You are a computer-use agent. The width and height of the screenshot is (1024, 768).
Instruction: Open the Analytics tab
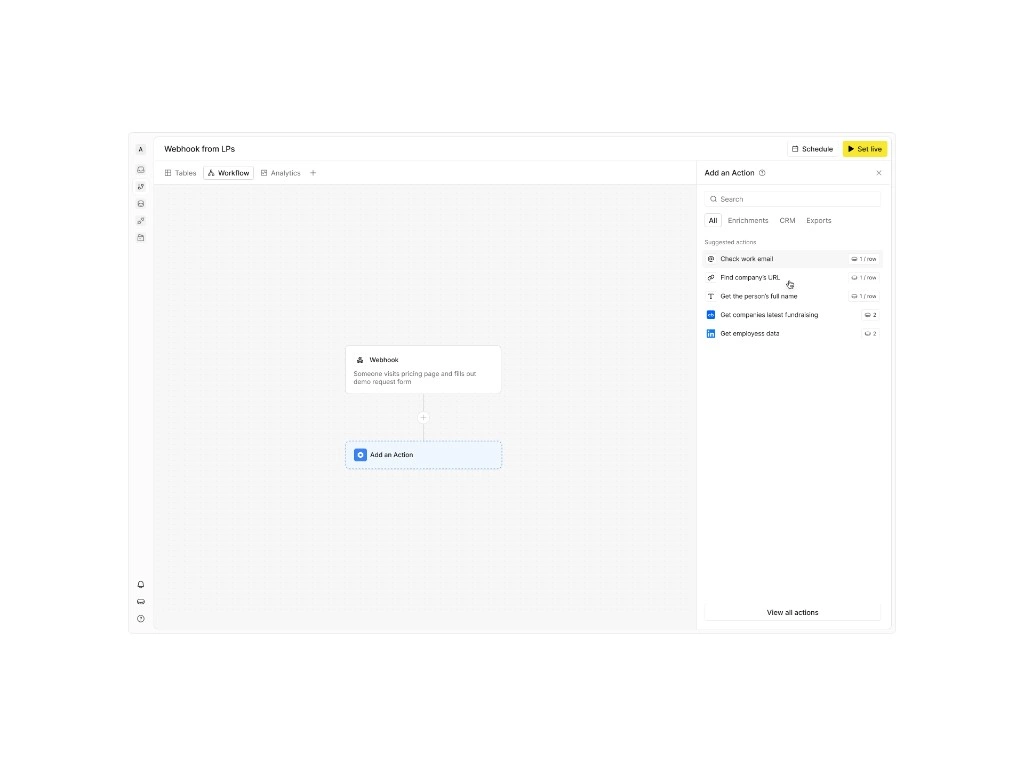coord(281,173)
